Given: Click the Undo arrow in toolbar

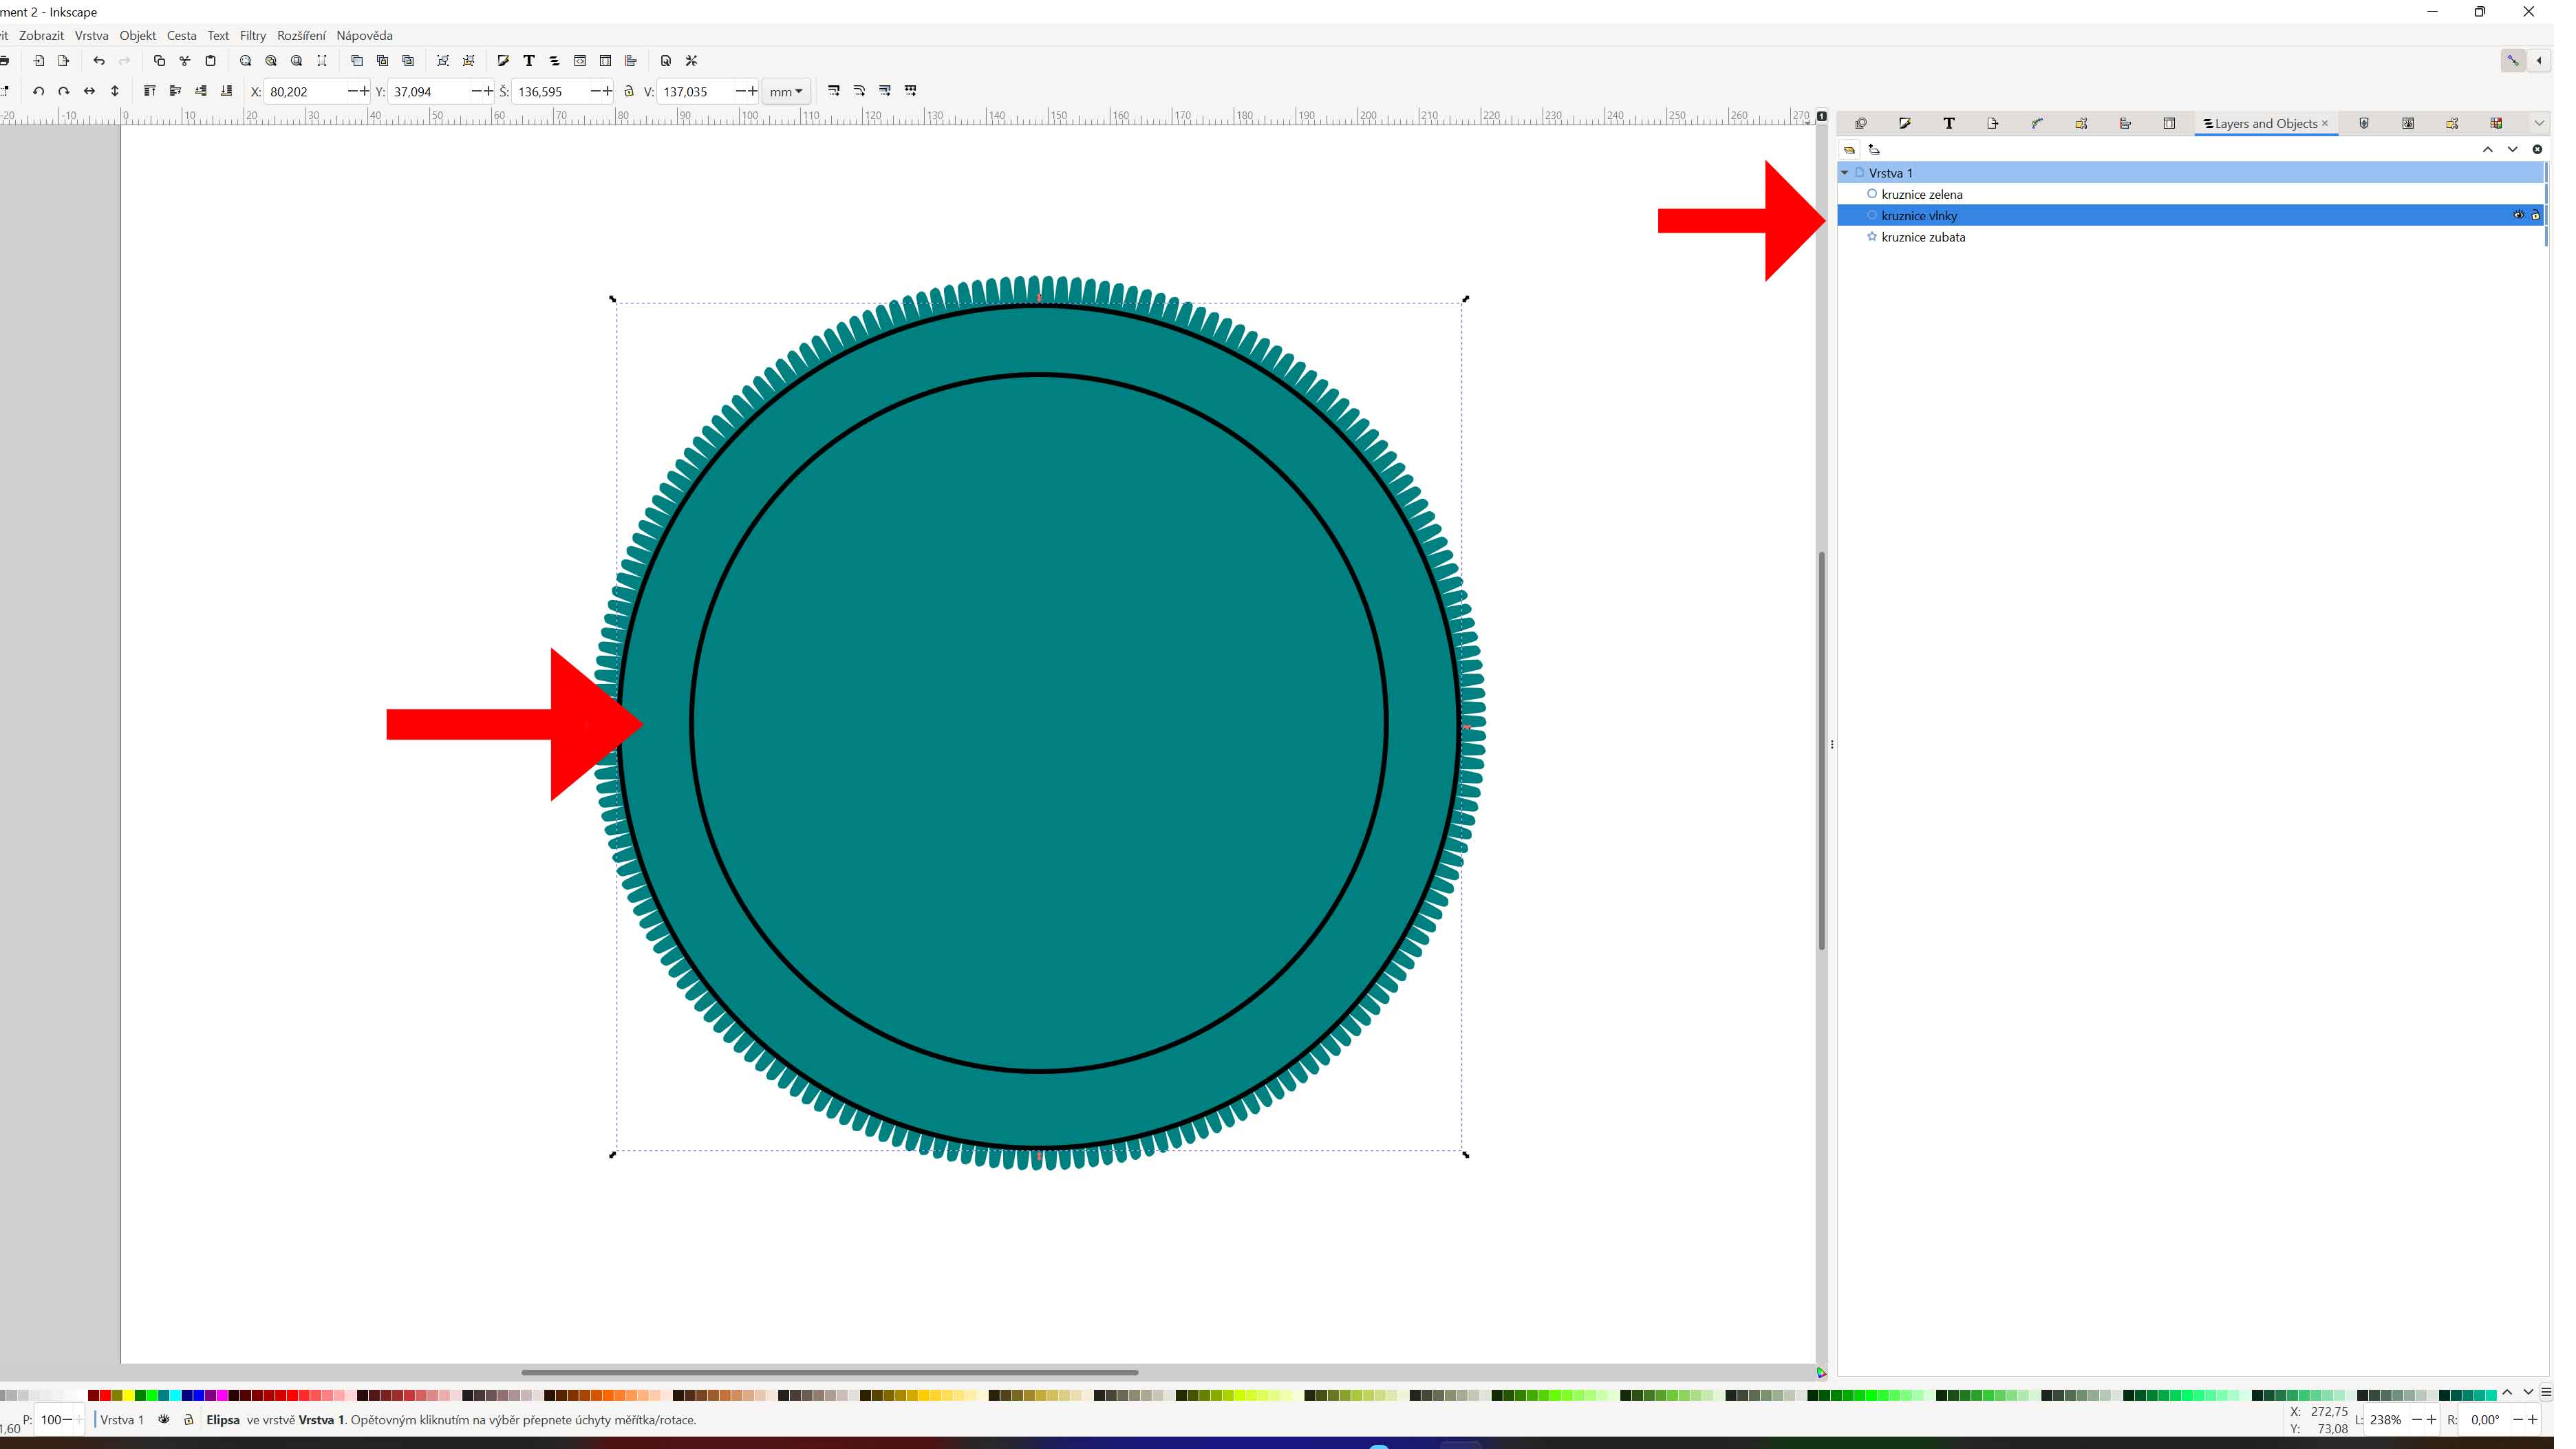Looking at the screenshot, I should click(98, 61).
